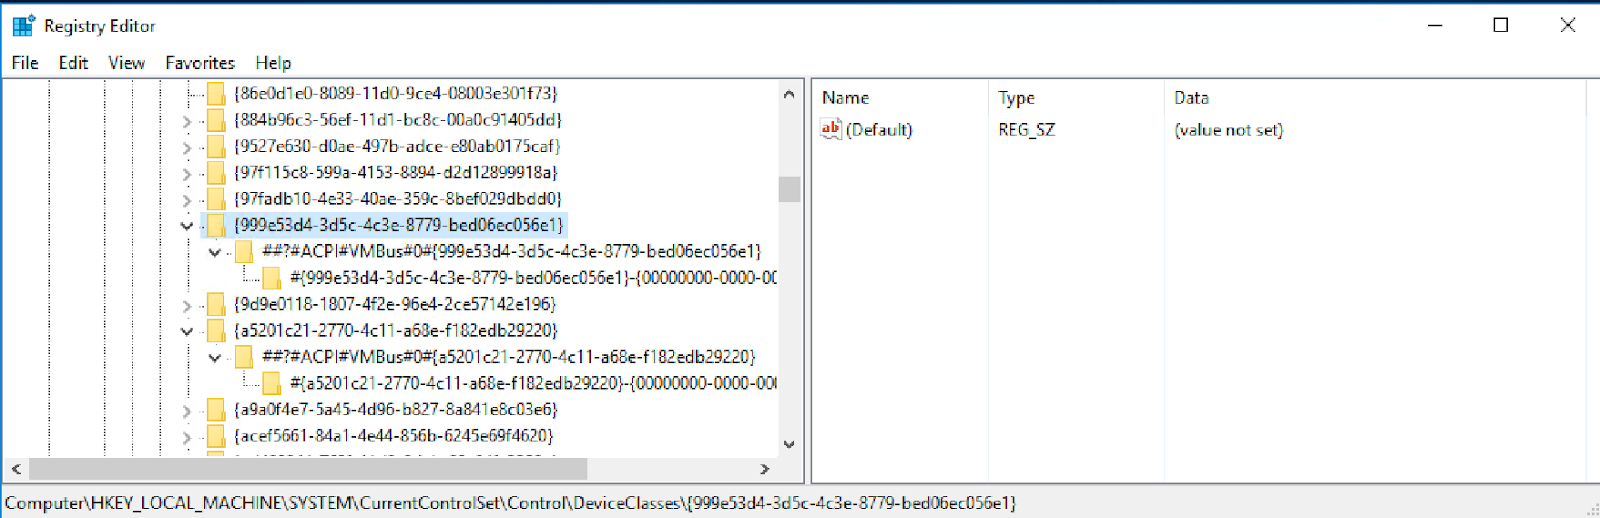Viewport: 1600px width, 518px height.
Task: Expand the {9d9e0118-1807-4f2e-96e4-2ce57142e196} key
Action: (187, 305)
